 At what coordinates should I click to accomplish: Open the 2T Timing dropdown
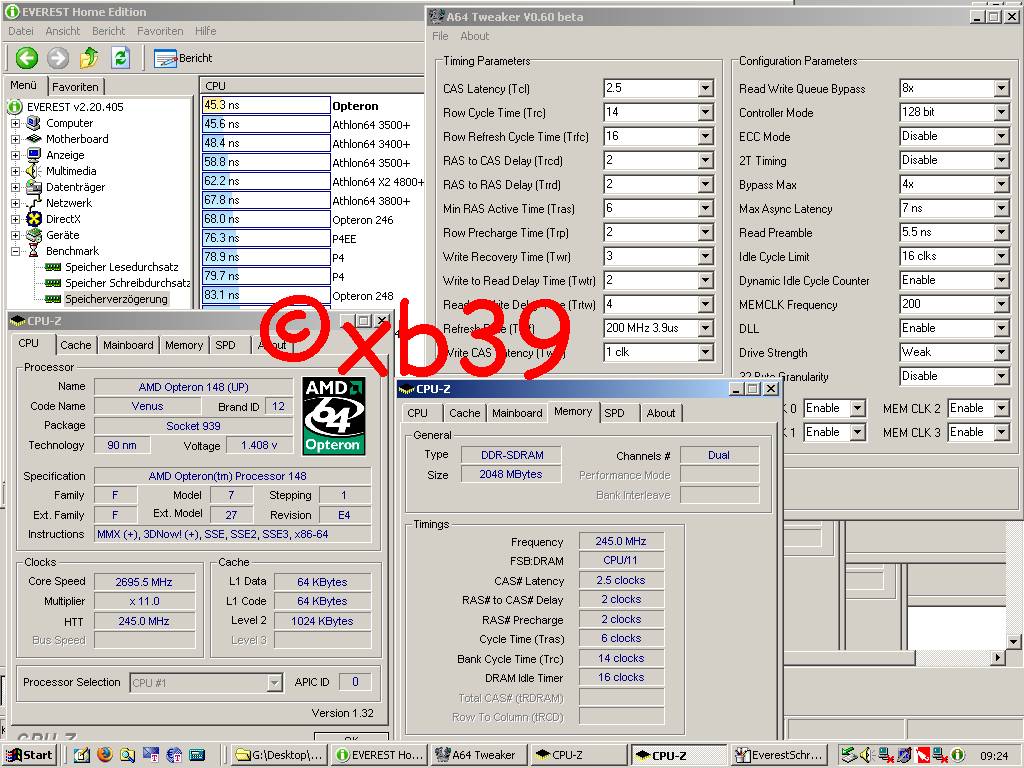click(x=1002, y=160)
